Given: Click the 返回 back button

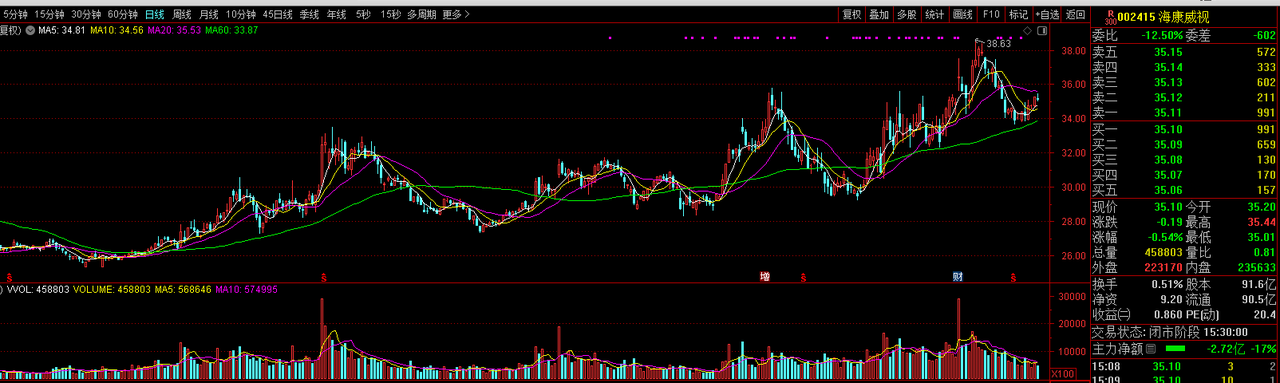Looking at the screenshot, I should click(1075, 15).
